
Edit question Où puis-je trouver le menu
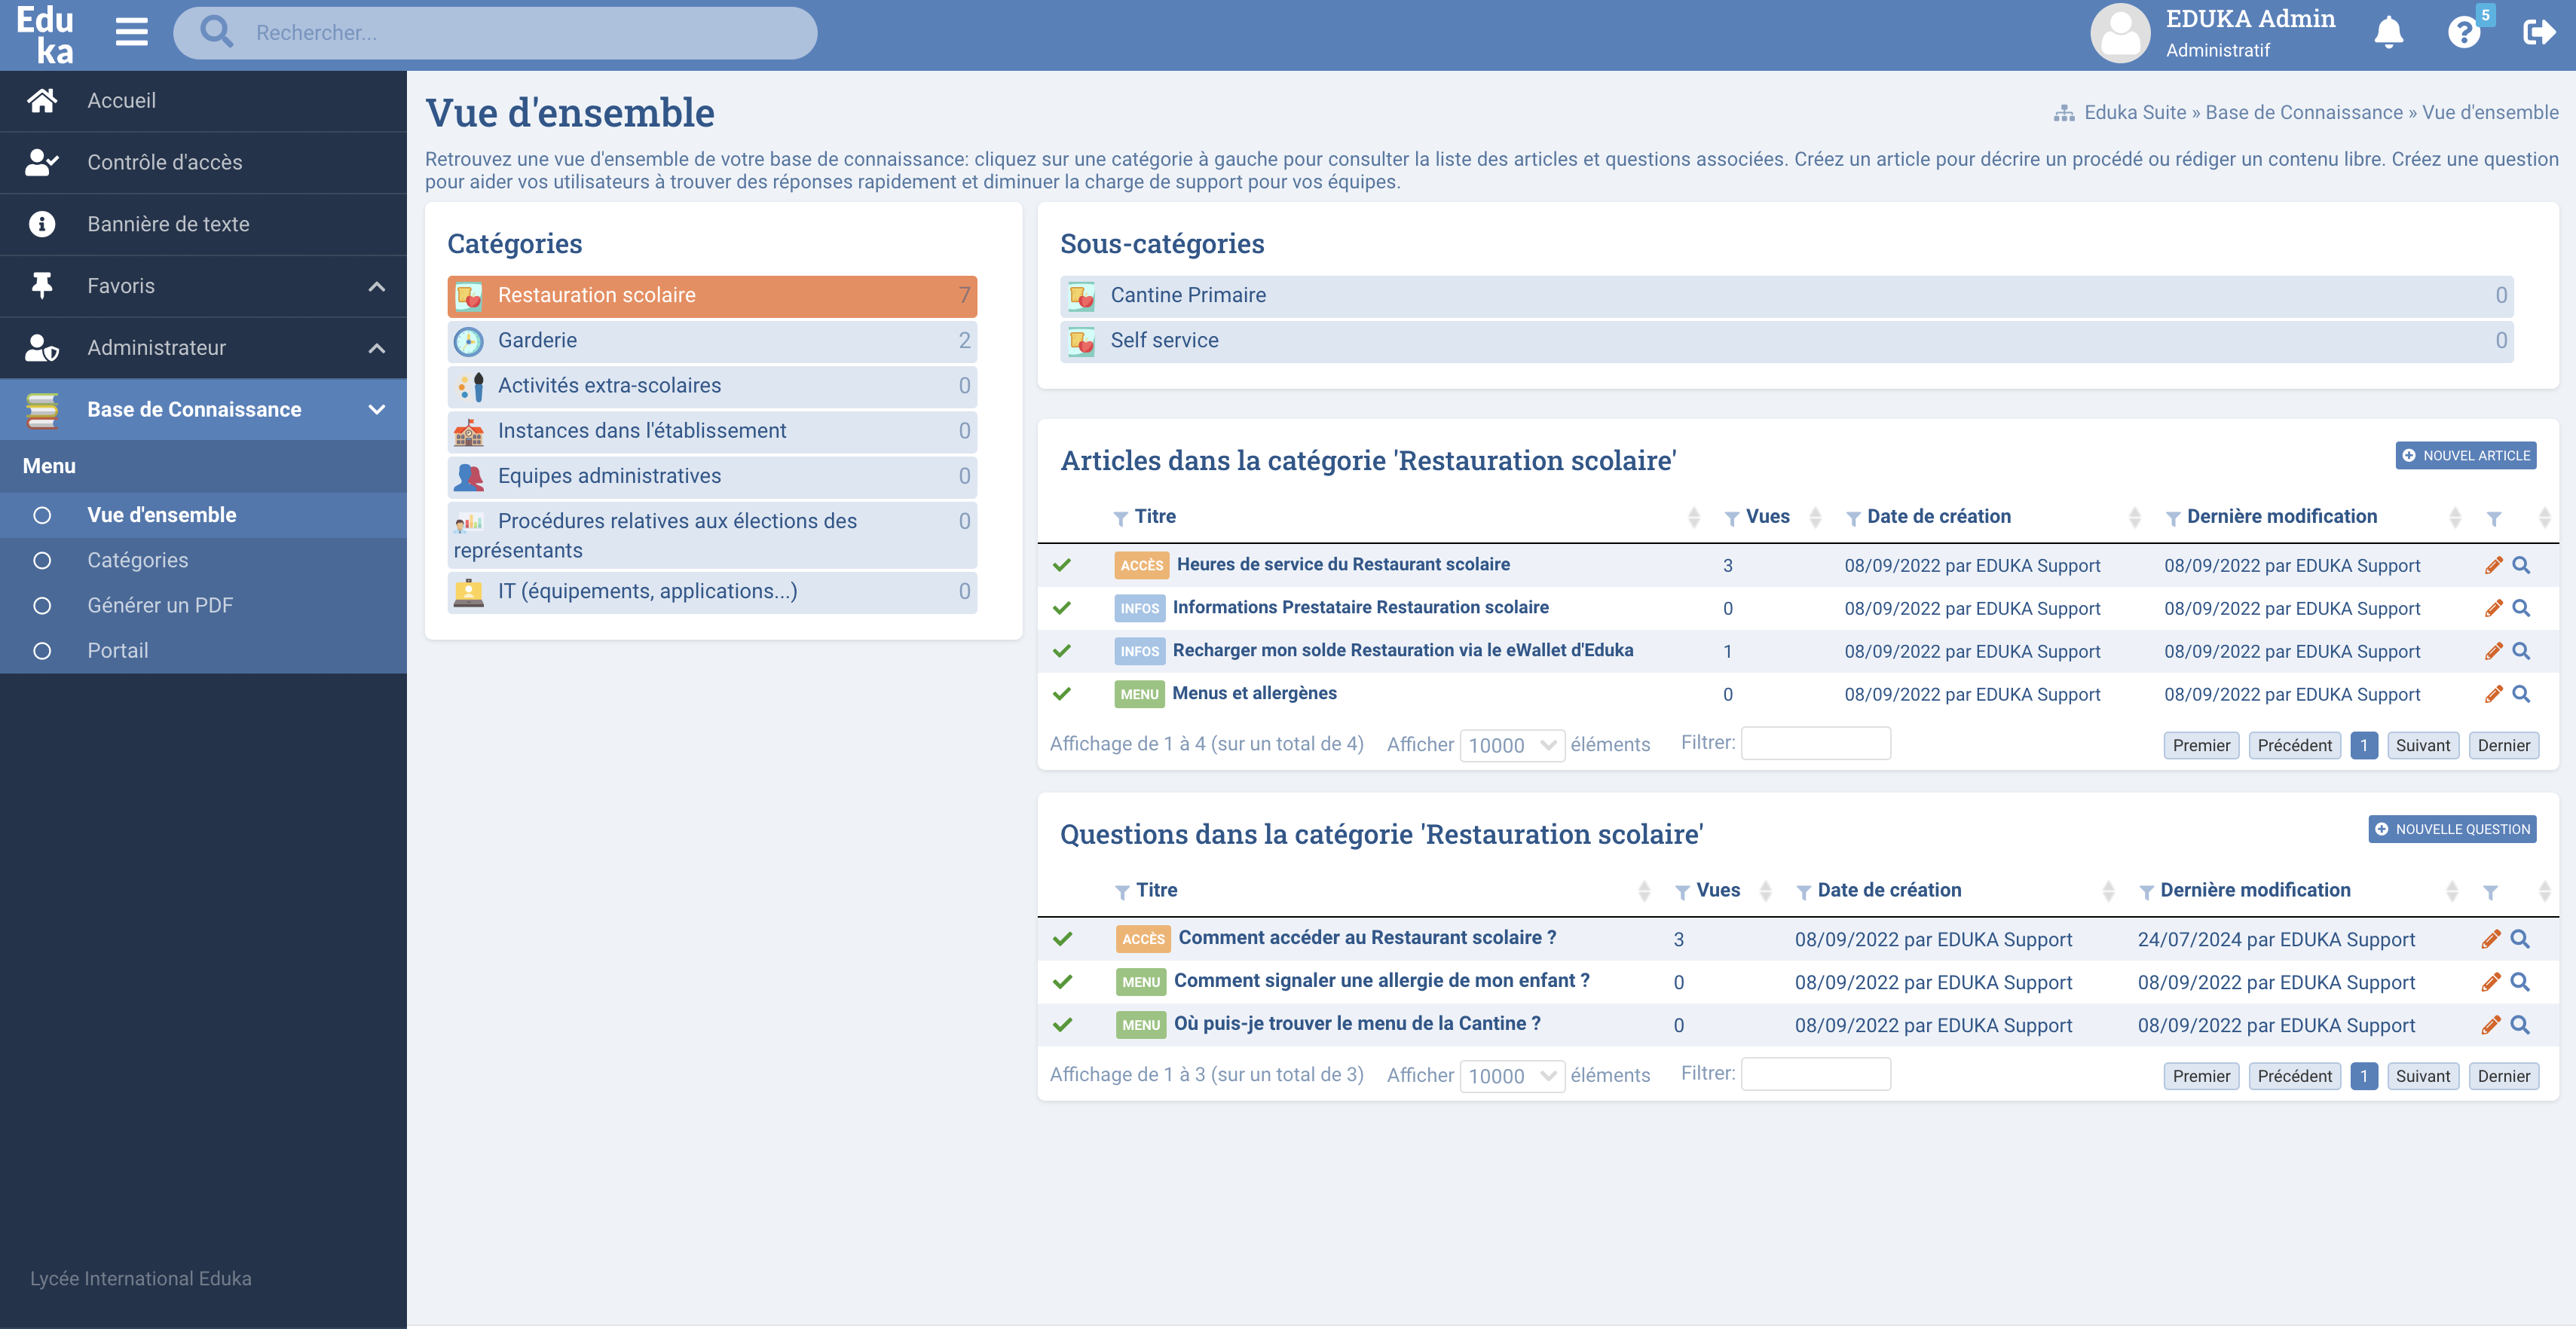(x=2490, y=1025)
